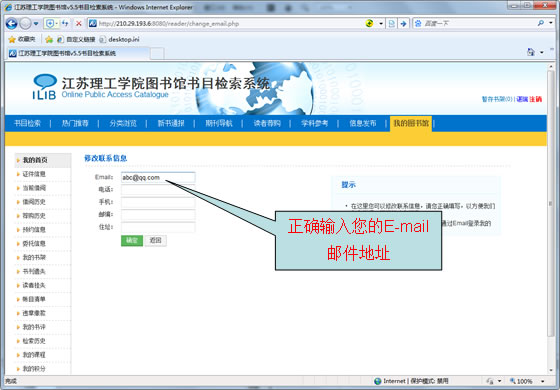This screenshot has width=560, height=390.
Task: Open 借阅历史 in the sidebar
Action: [x=34, y=202]
